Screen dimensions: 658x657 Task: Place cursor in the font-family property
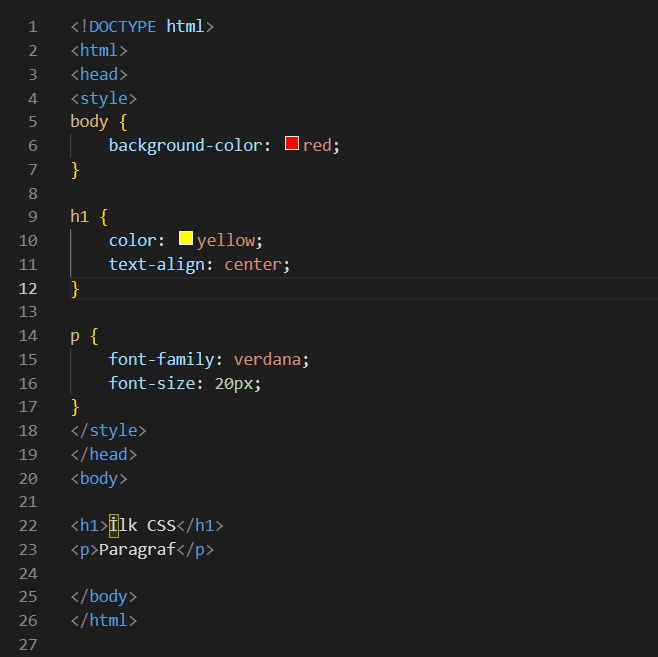[x=166, y=359]
